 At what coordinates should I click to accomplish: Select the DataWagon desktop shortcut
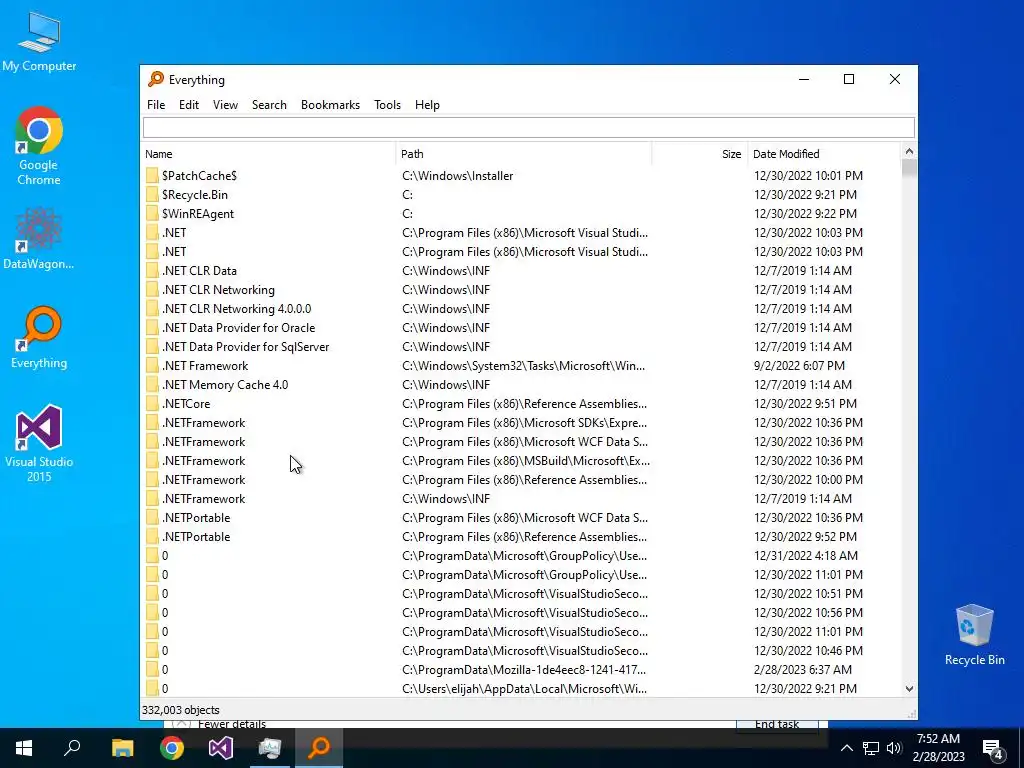pos(39,238)
